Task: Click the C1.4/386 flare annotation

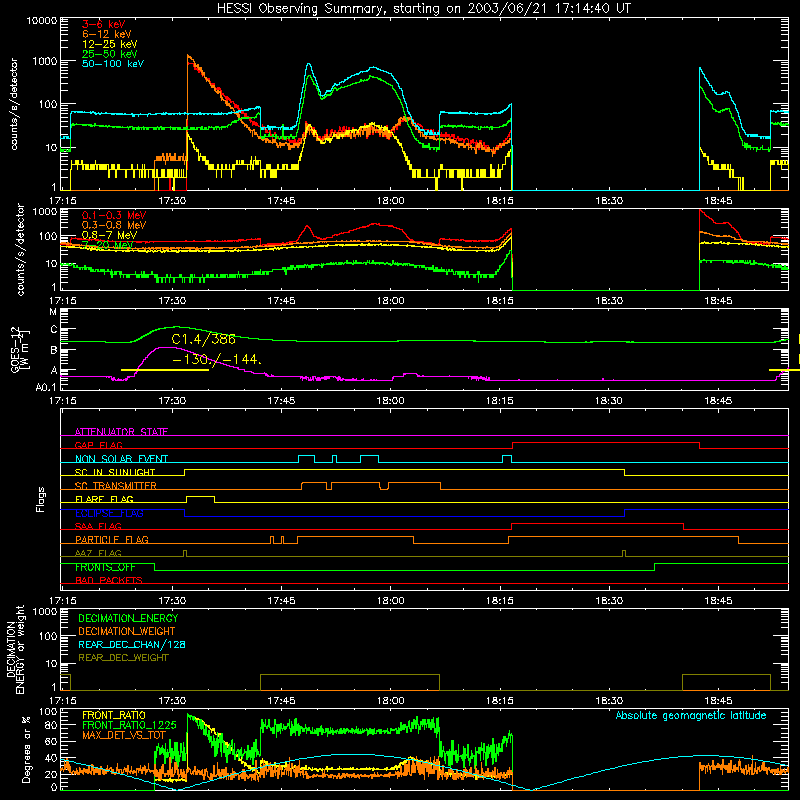Action: click(x=204, y=339)
